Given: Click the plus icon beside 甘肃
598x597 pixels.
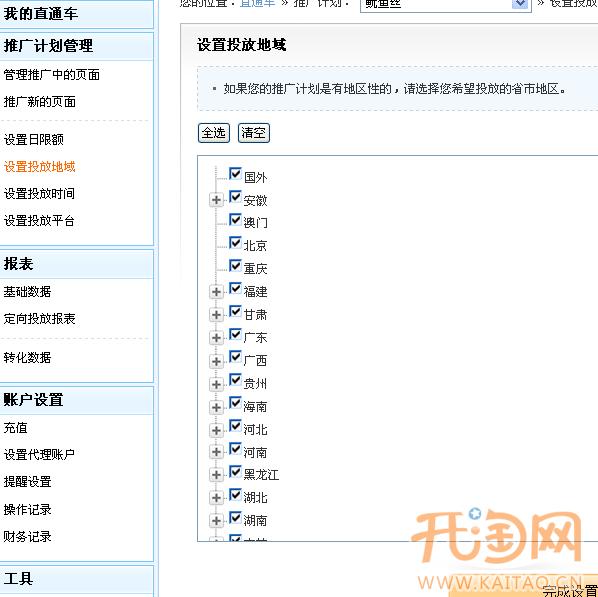Looking at the screenshot, I should coord(216,315).
